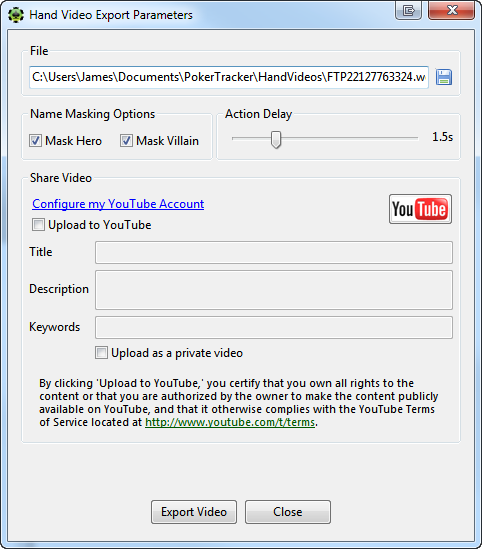Open Configure my YouTube Account link

point(118,204)
